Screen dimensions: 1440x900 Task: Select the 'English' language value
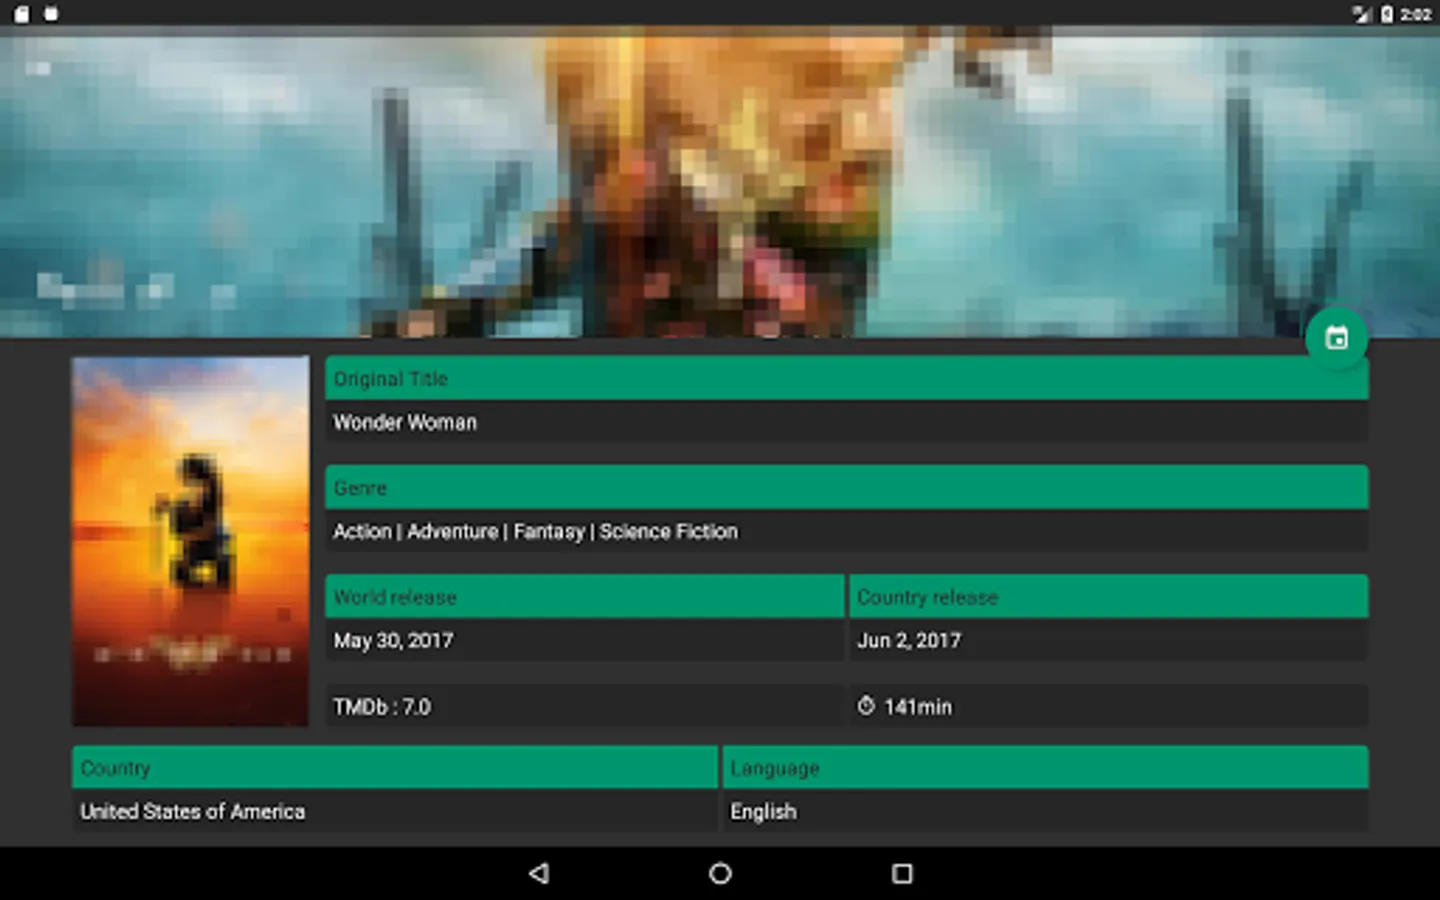pos(763,811)
